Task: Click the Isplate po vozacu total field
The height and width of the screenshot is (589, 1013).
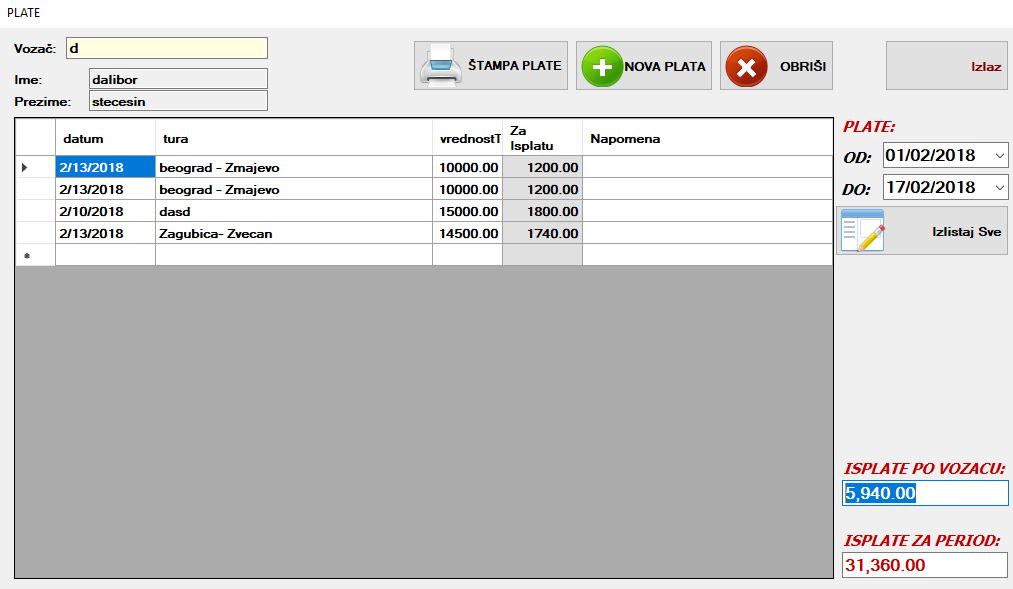Action: click(x=924, y=493)
